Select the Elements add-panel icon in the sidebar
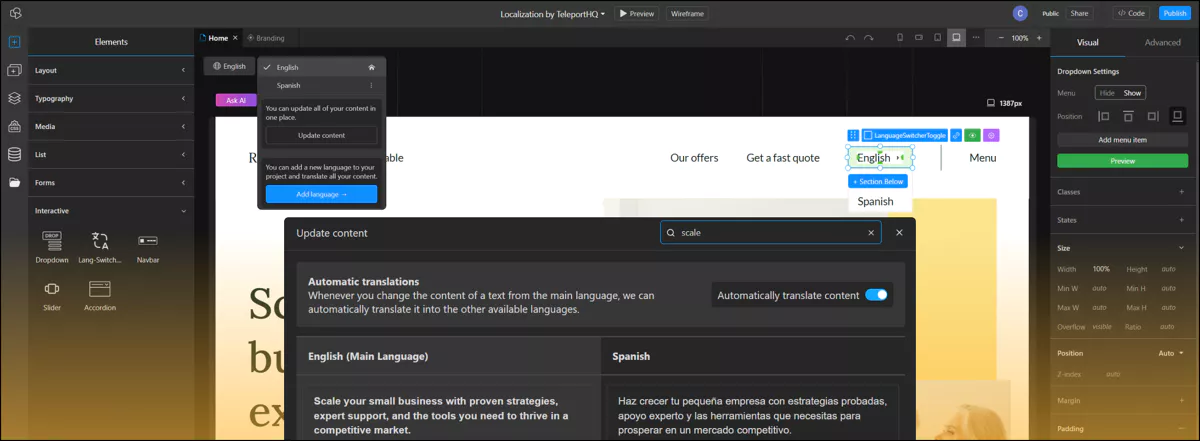The height and width of the screenshot is (441, 1200). [x=14, y=42]
